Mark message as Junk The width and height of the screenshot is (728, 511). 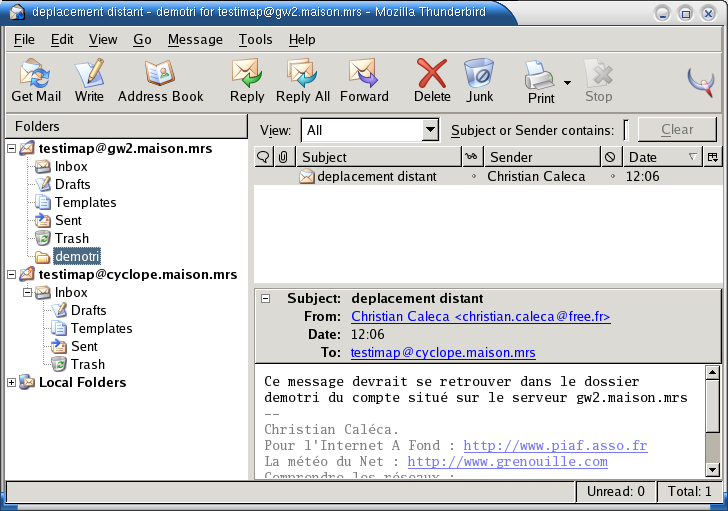click(479, 80)
